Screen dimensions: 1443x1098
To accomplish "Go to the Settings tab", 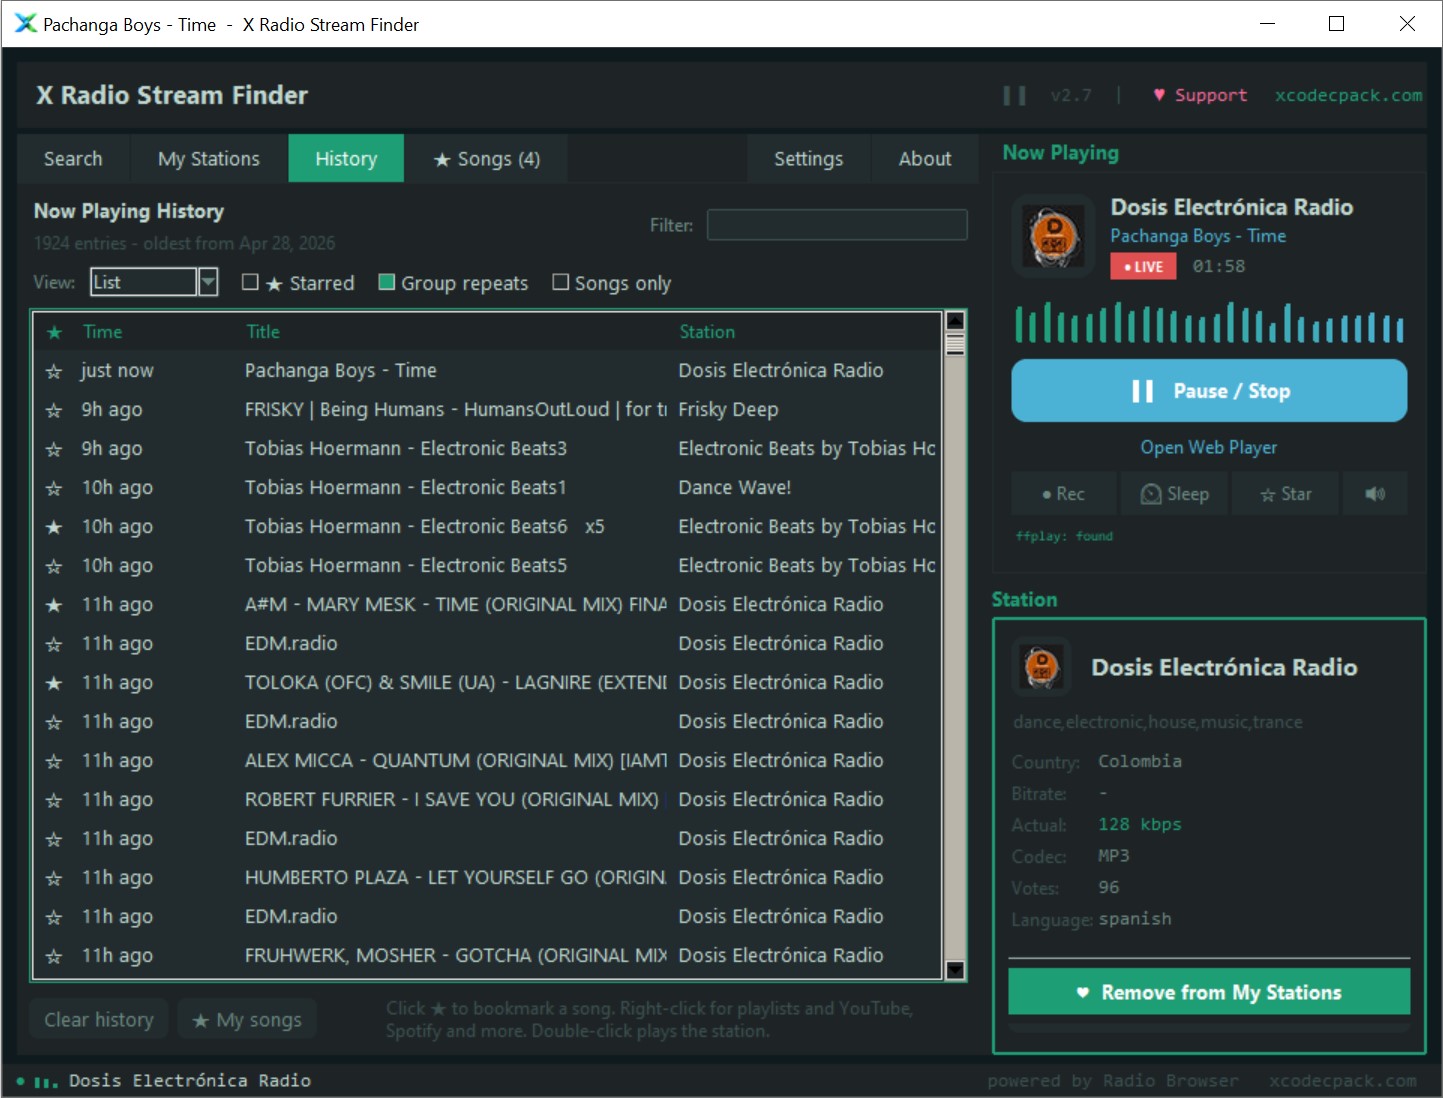I will (x=808, y=159).
